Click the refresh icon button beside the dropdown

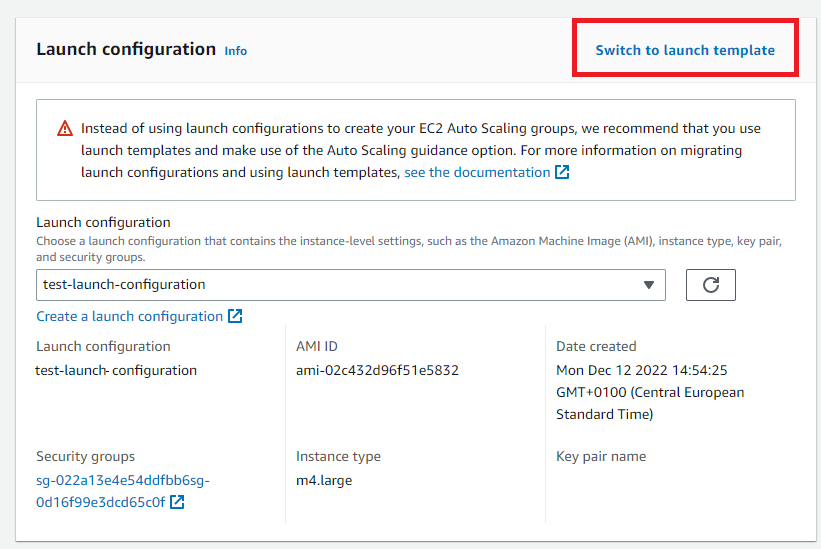tap(711, 285)
